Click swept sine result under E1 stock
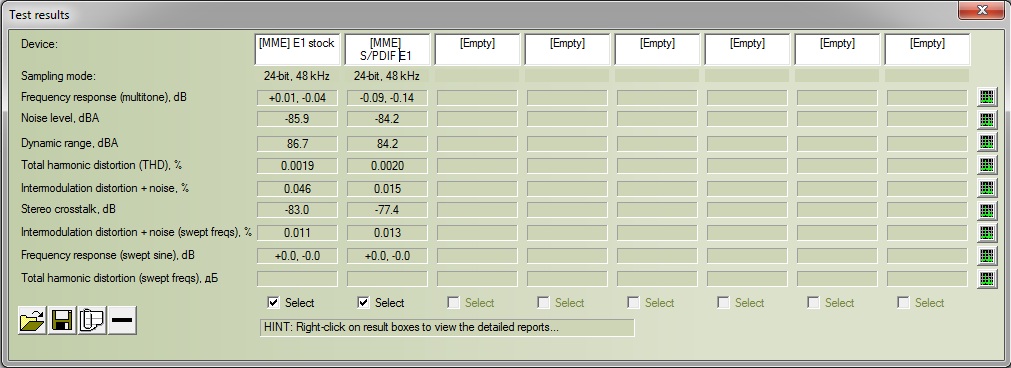The image size is (1011, 368). (x=297, y=256)
